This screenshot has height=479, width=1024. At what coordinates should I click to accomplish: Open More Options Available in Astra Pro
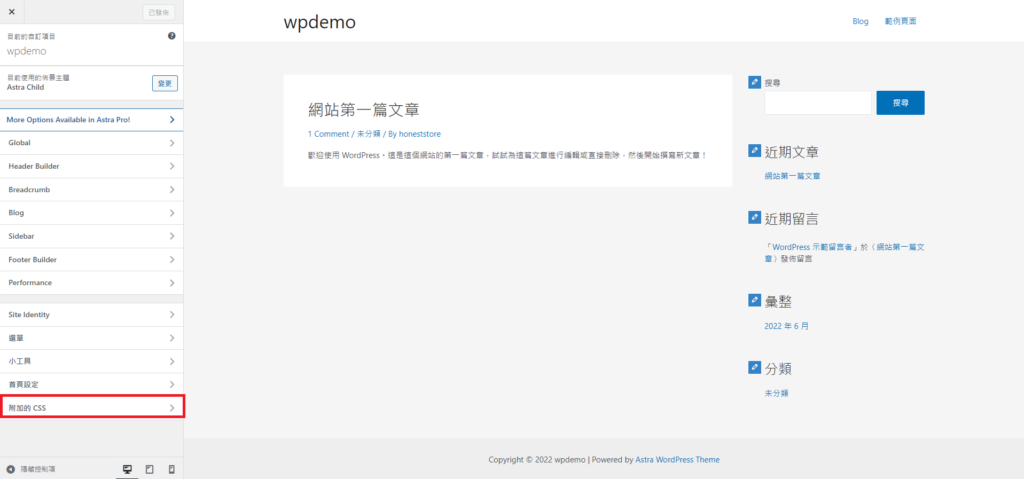pyautogui.click(x=91, y=120)
